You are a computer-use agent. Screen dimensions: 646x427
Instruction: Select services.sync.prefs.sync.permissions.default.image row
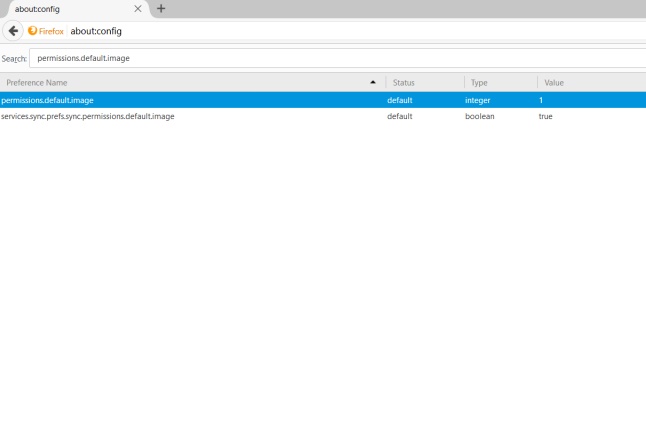(x=323, y=116)
